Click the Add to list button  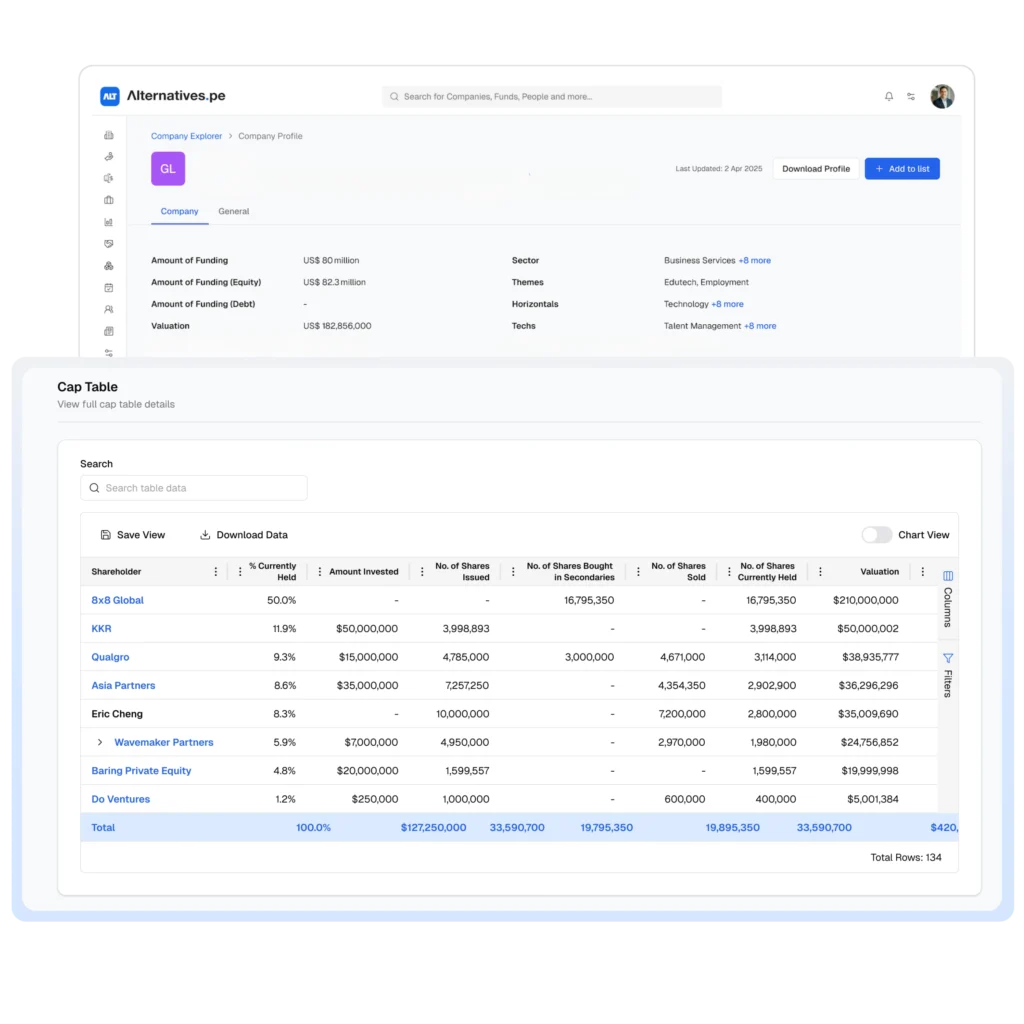click(x=902, y=169)
